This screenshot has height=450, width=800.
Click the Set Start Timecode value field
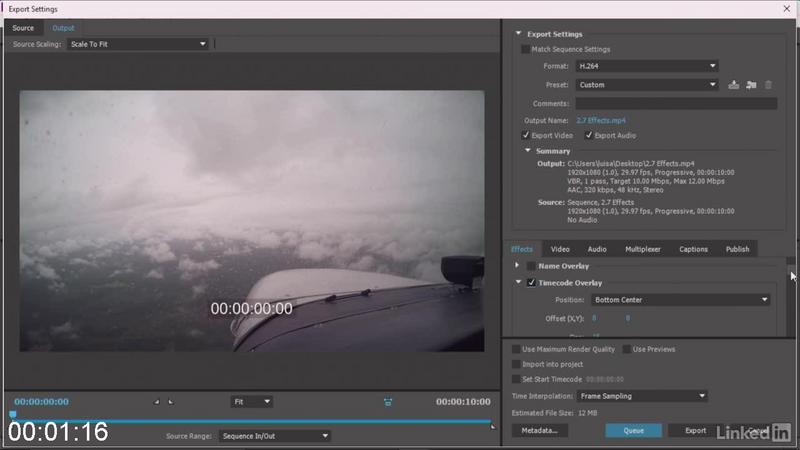[605, 379]
